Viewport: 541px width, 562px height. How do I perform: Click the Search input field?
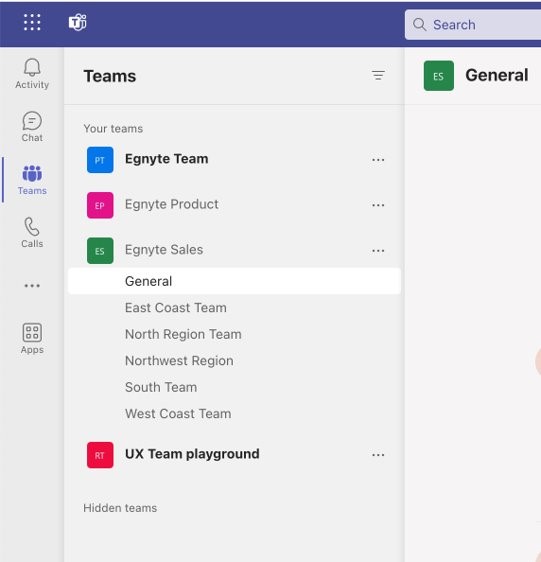473,24
